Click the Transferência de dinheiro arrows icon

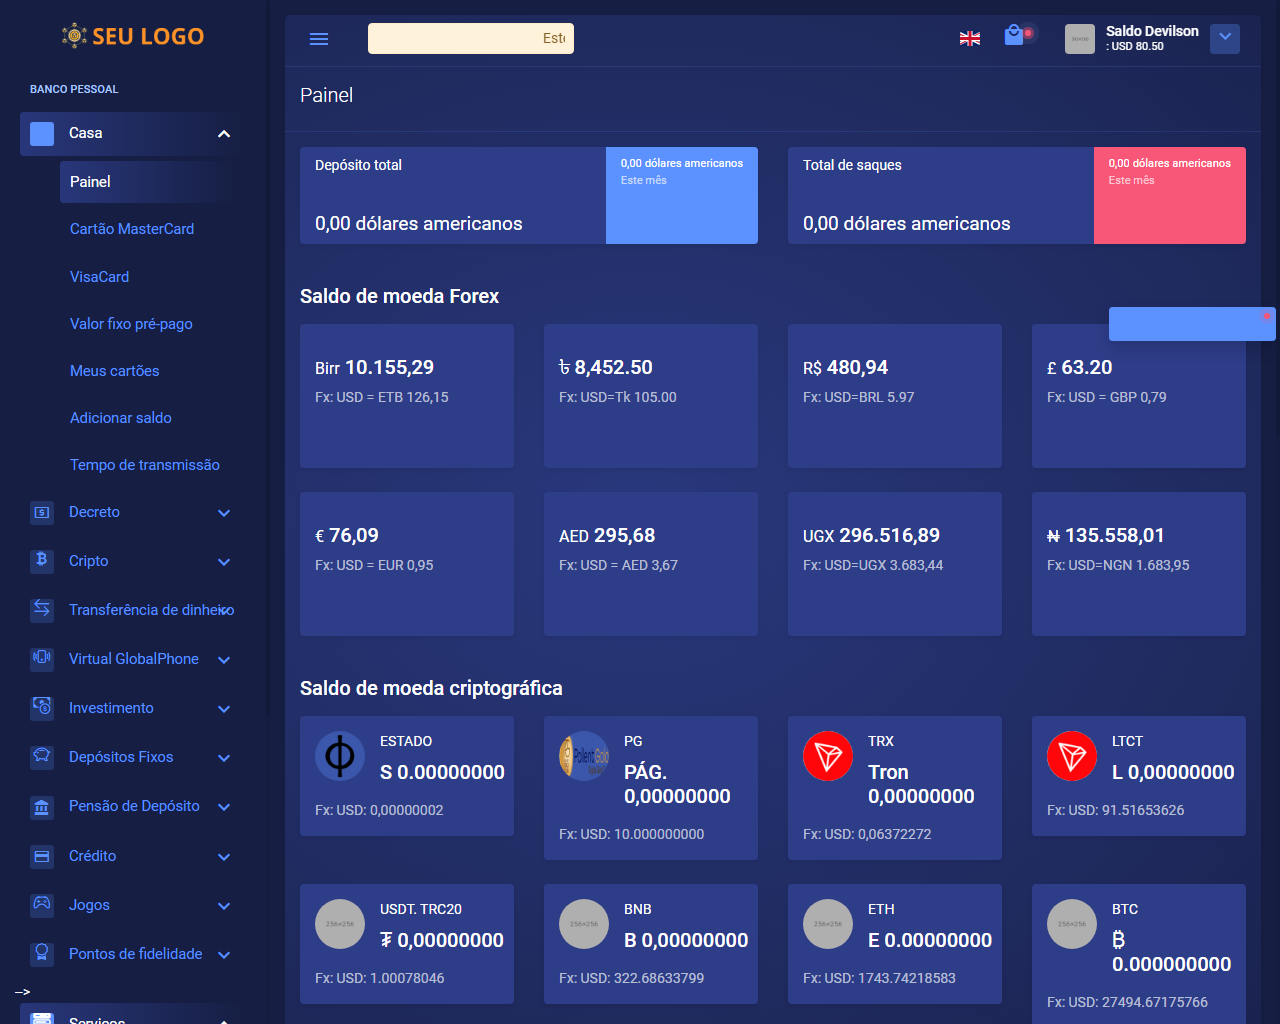42,609
